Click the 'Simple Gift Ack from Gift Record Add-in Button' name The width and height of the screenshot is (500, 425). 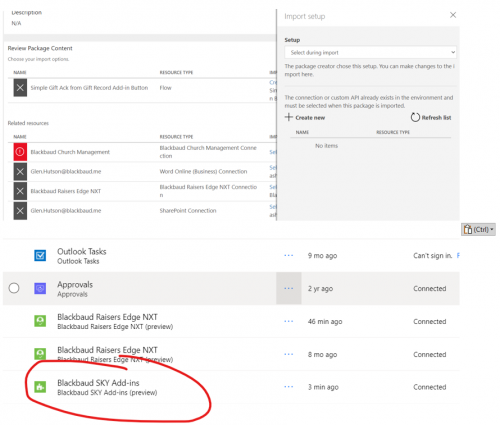coord(89,88)
